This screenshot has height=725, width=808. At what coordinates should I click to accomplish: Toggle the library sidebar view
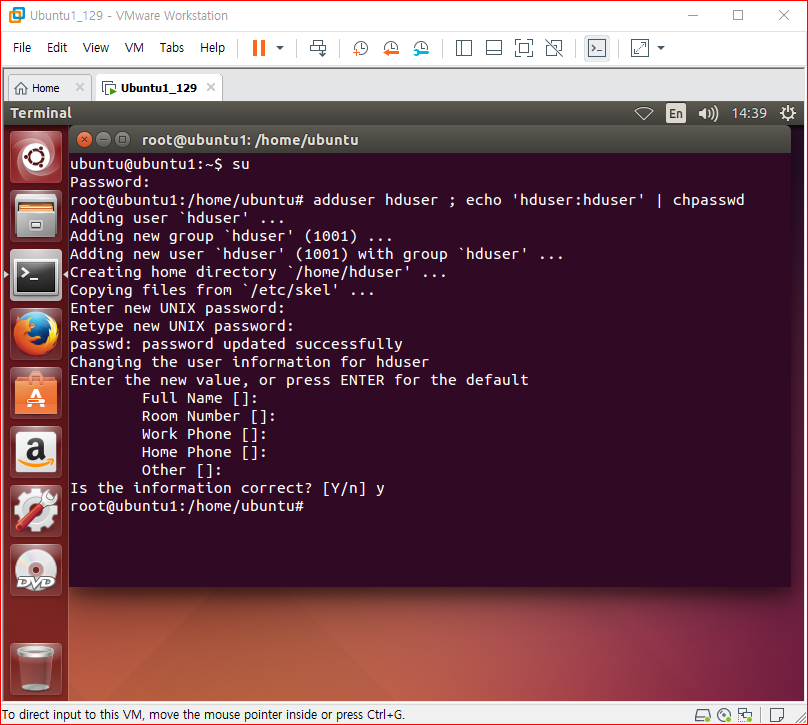tap(464, 48)
